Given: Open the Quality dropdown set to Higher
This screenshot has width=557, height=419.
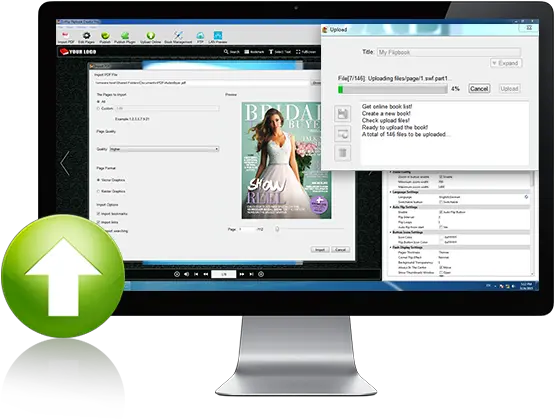Looking at the screenshot, I should 164,149.
